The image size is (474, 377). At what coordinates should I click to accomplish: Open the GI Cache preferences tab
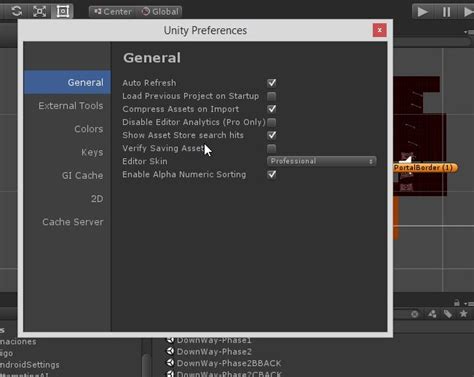(82, 175)
